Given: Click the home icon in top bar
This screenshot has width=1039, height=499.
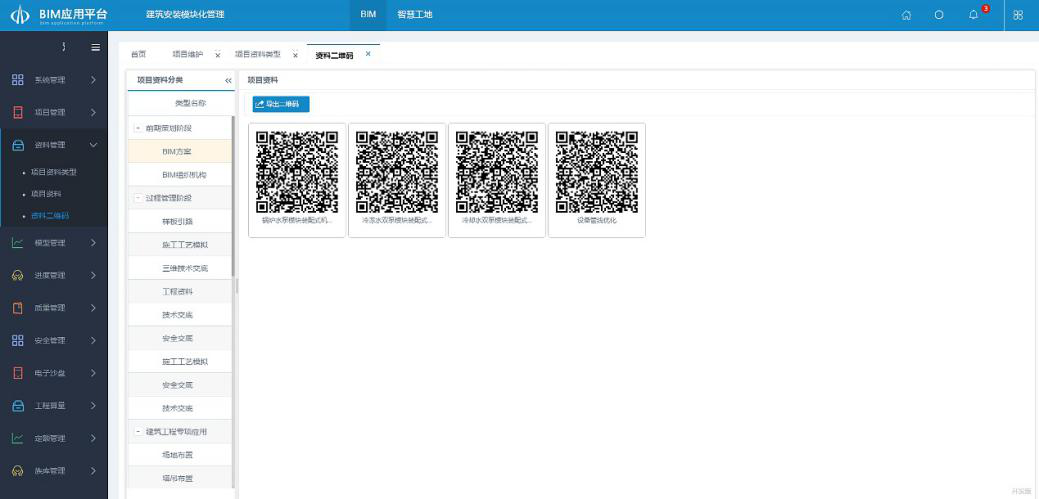Looking at the screenshot, I should pyautogui.click(x=906, y=15).
